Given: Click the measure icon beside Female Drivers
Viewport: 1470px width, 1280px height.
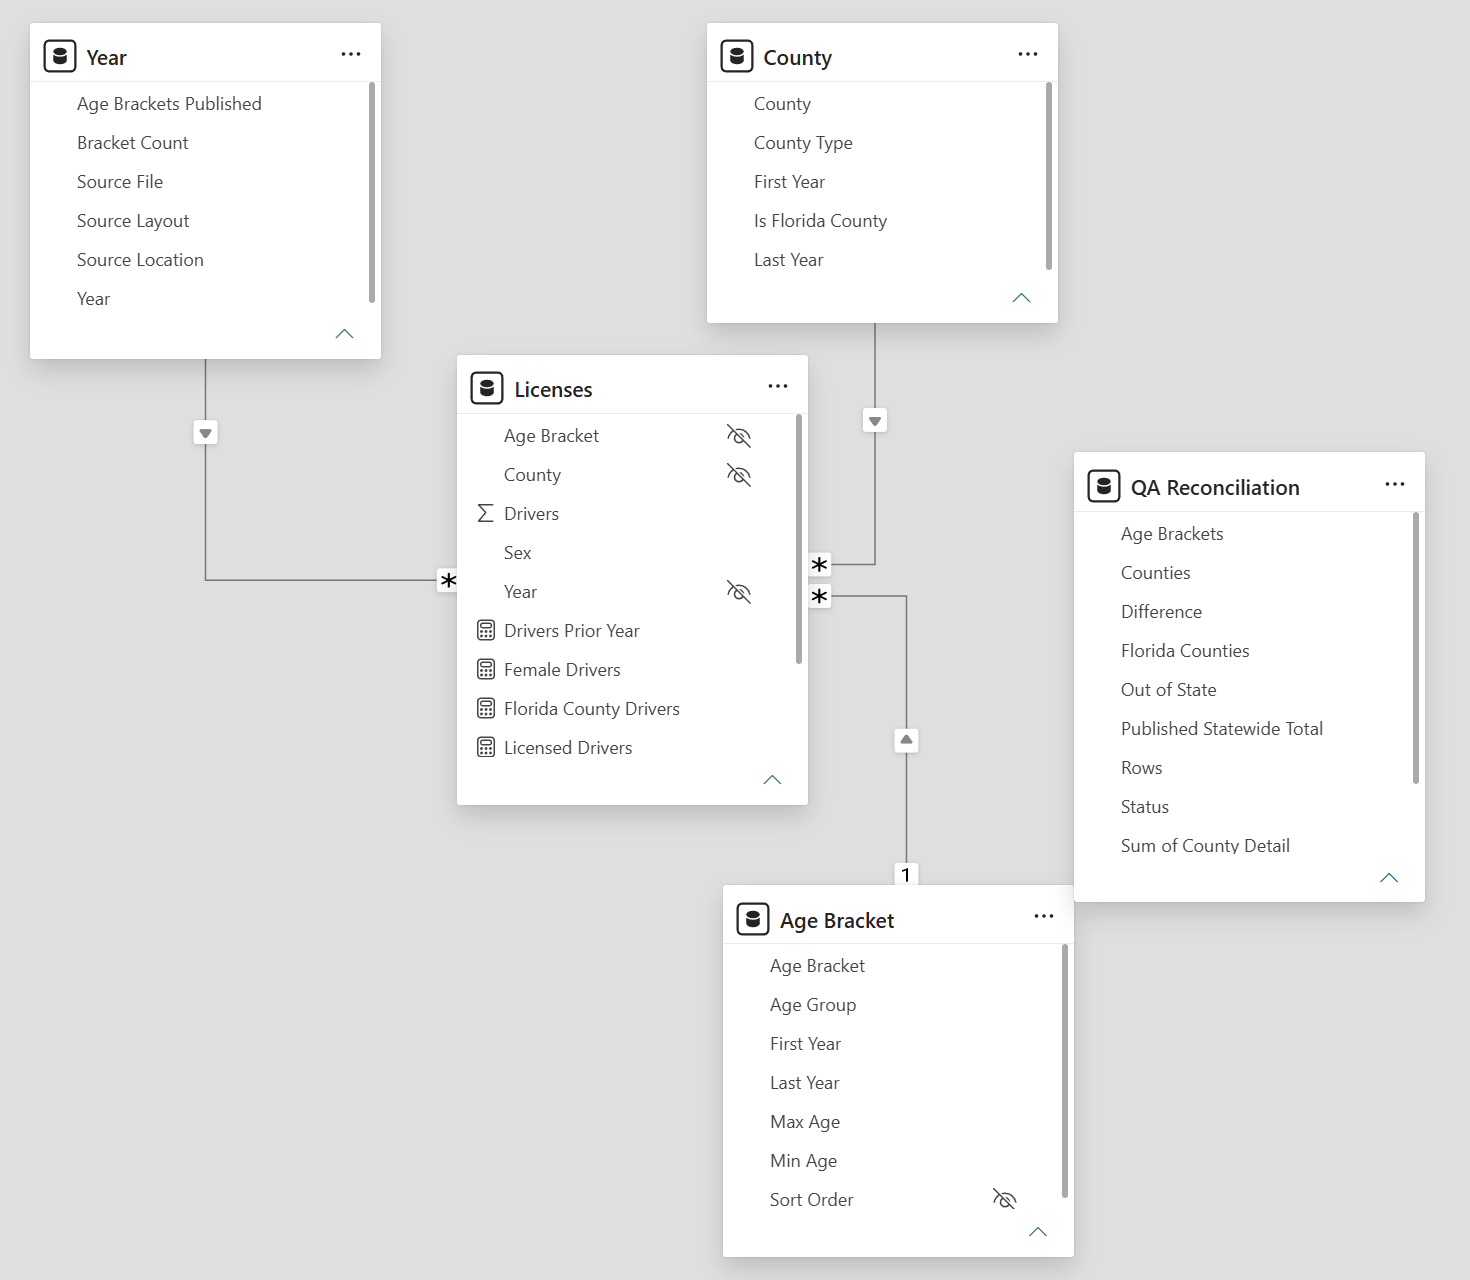Looking at the screenshot, I should [x=486, y=669].
